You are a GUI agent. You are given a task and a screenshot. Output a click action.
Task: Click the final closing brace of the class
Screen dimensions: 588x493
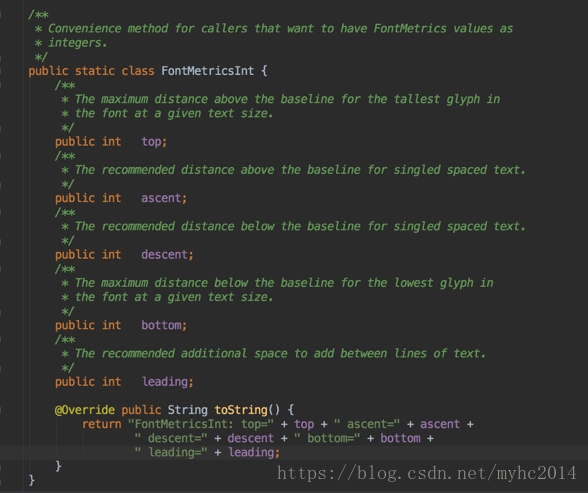(x=32, y=481)
